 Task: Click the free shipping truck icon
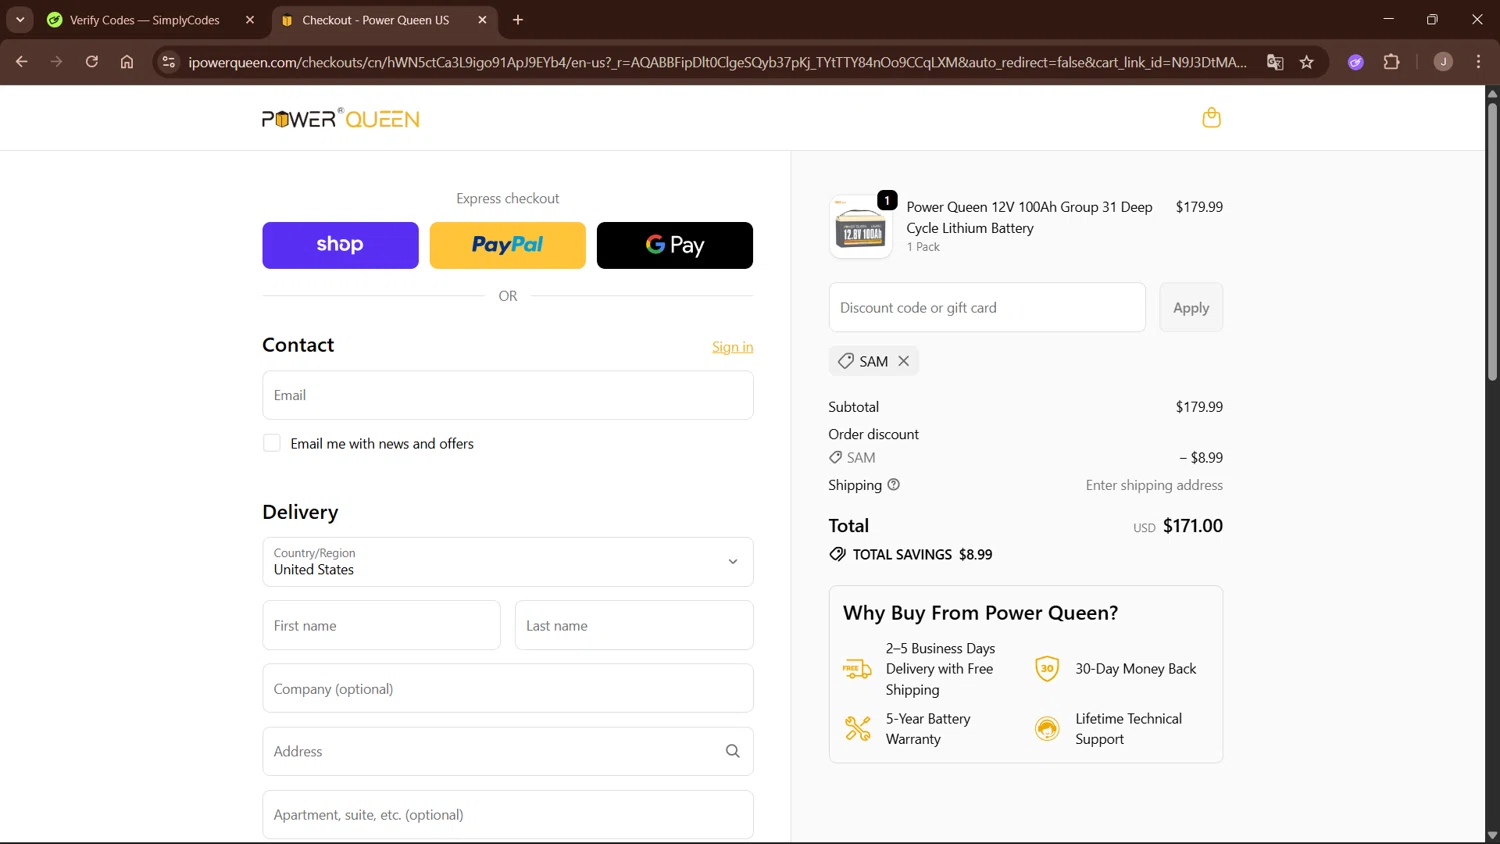point(857,669)
